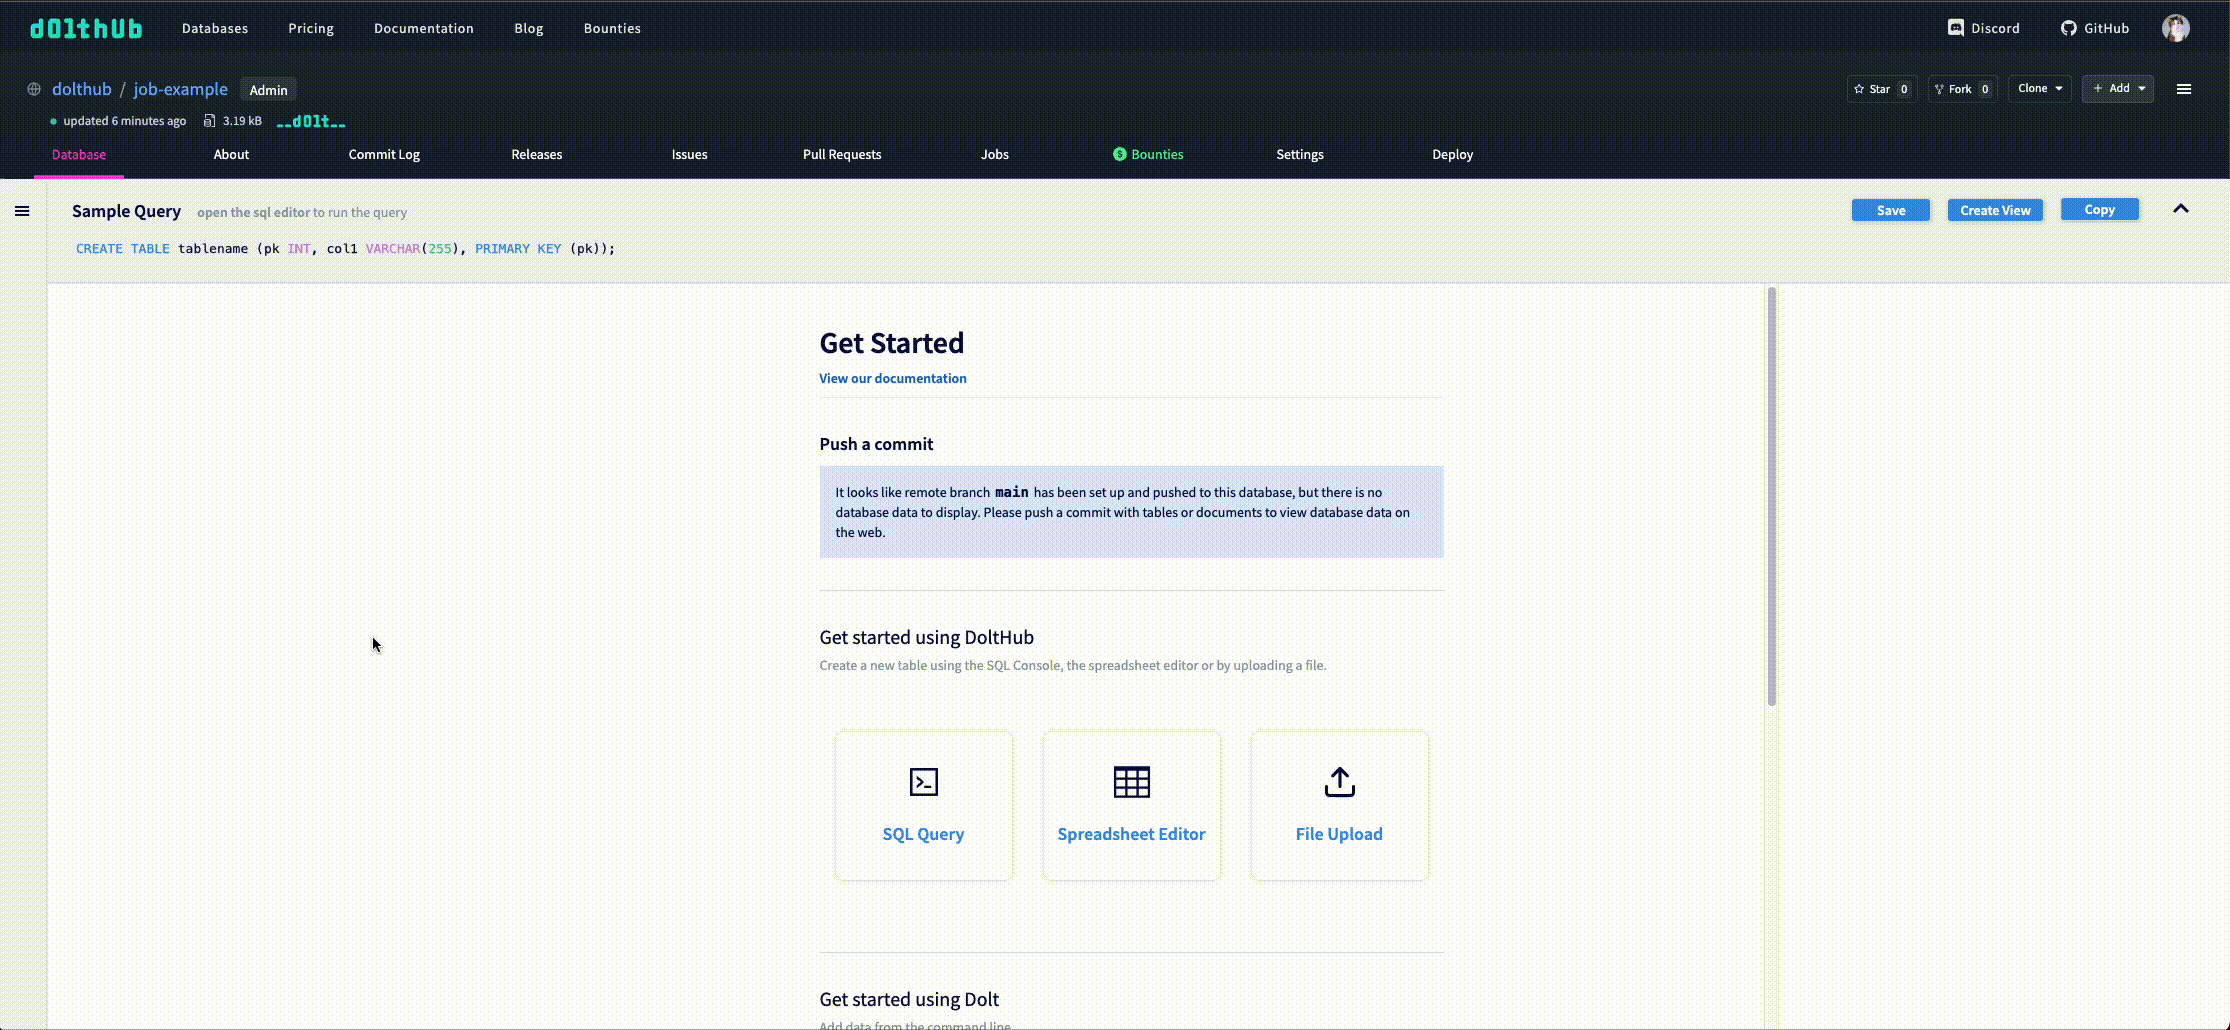Viewport: 2230px width, 1030px height.
Task: Expand the Clone dropdown
Action: (x=2038, y=88)
